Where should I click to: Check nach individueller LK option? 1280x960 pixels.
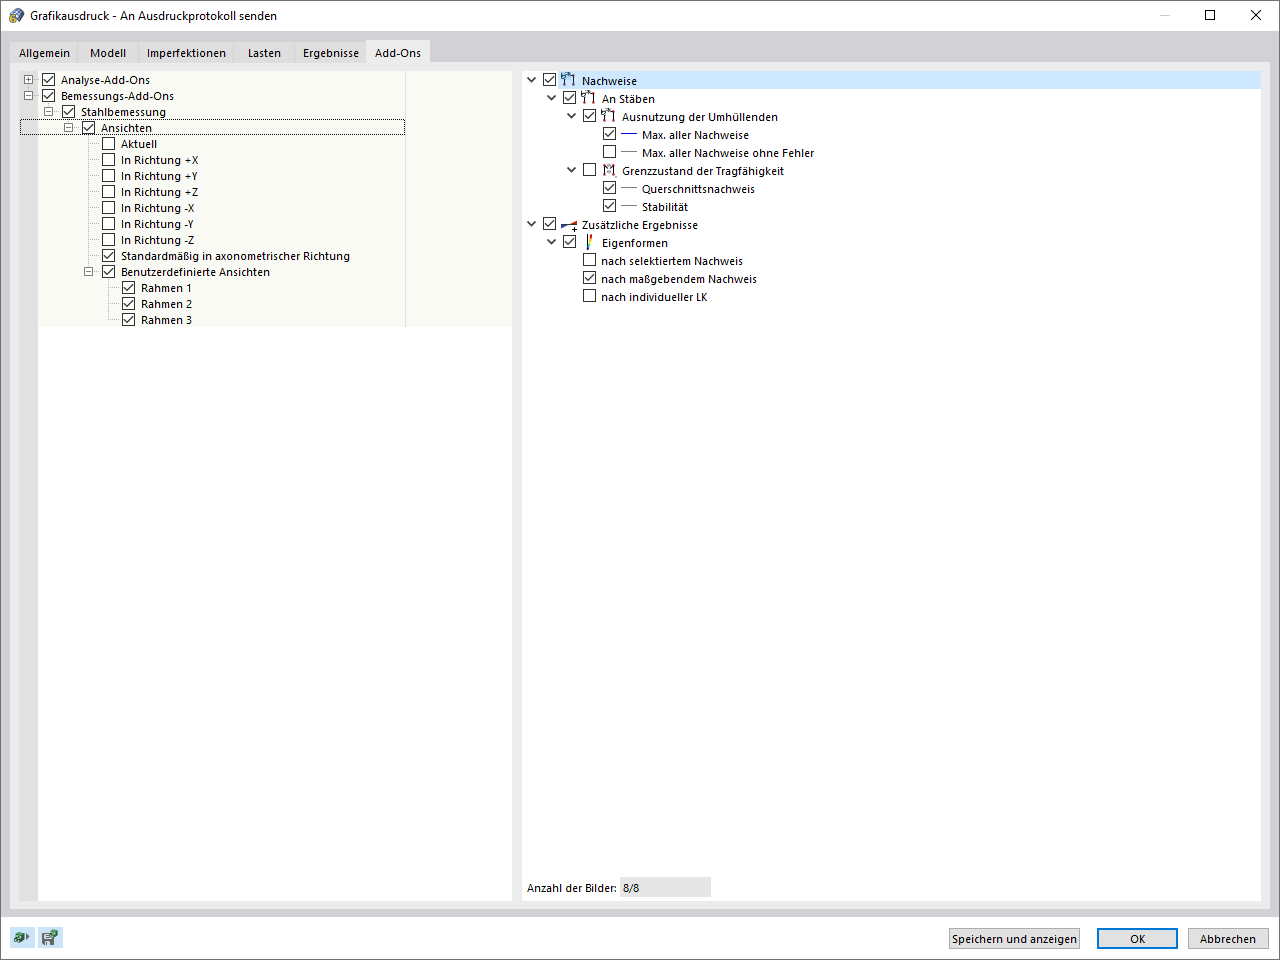point(590,296)
